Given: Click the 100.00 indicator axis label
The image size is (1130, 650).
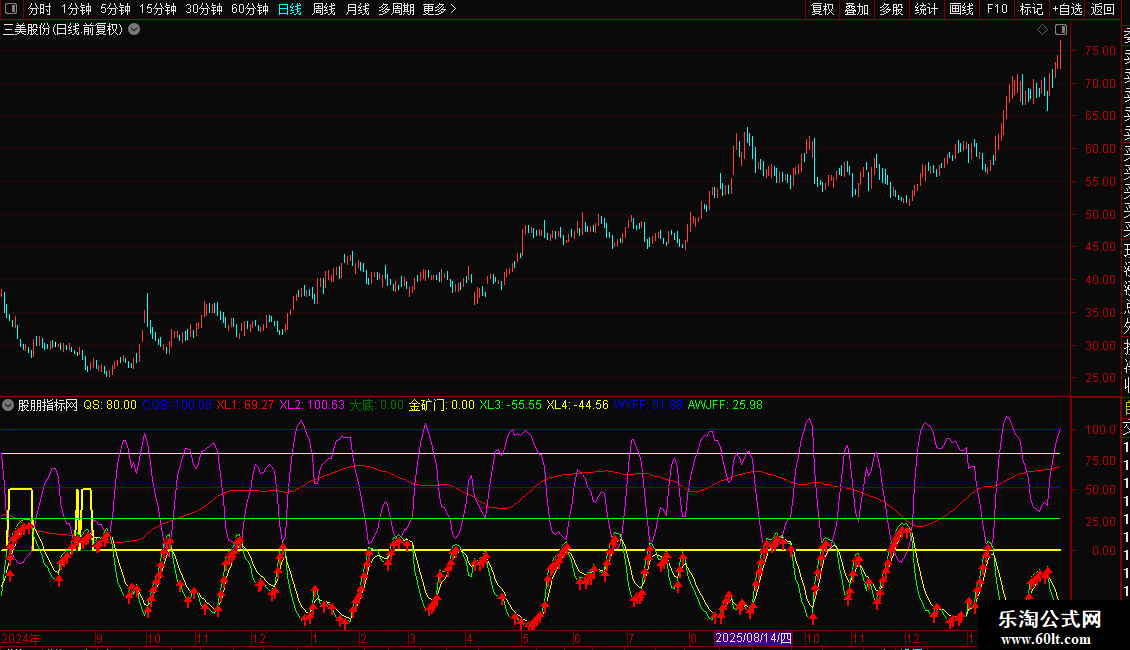Looking at the screenshot, I should point(1100,429).
